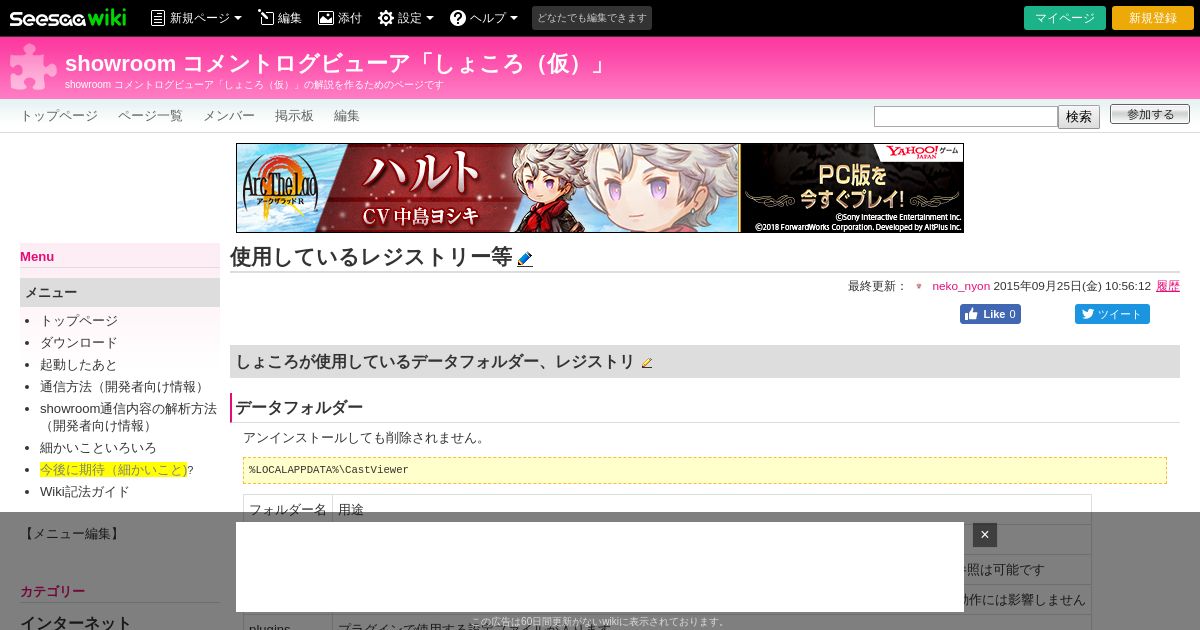Click the フォルダー名 table header
The width and height of the screenshot is (1200, 630).
288,510
